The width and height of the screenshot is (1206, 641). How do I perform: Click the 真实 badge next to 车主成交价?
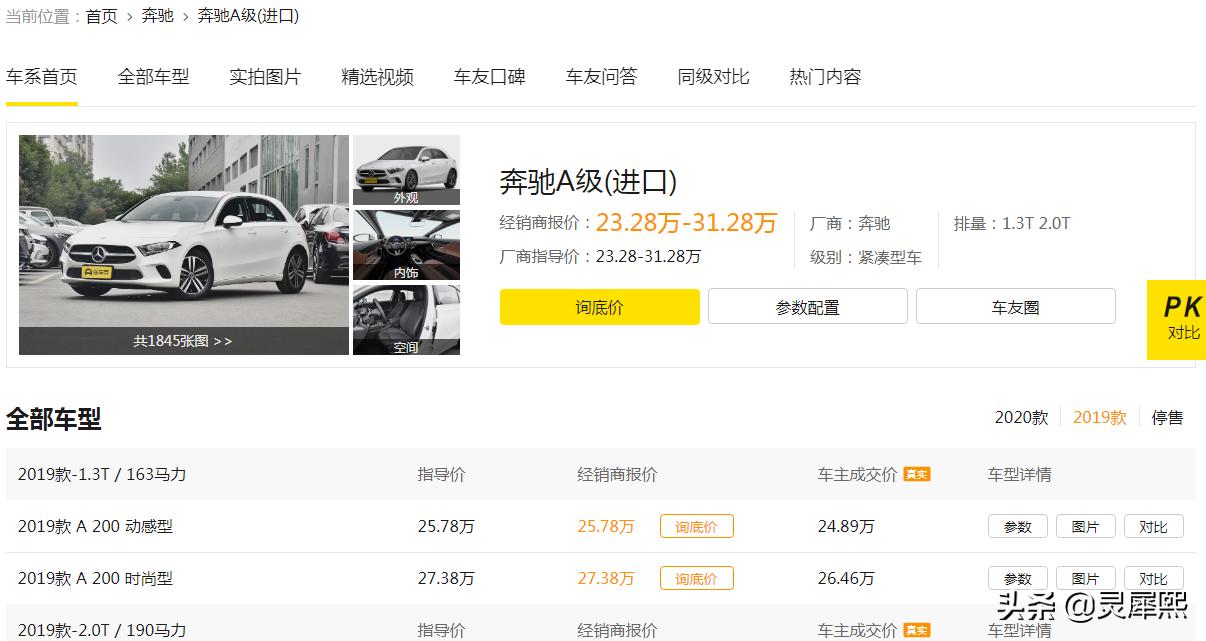click(x=916, y=475)
